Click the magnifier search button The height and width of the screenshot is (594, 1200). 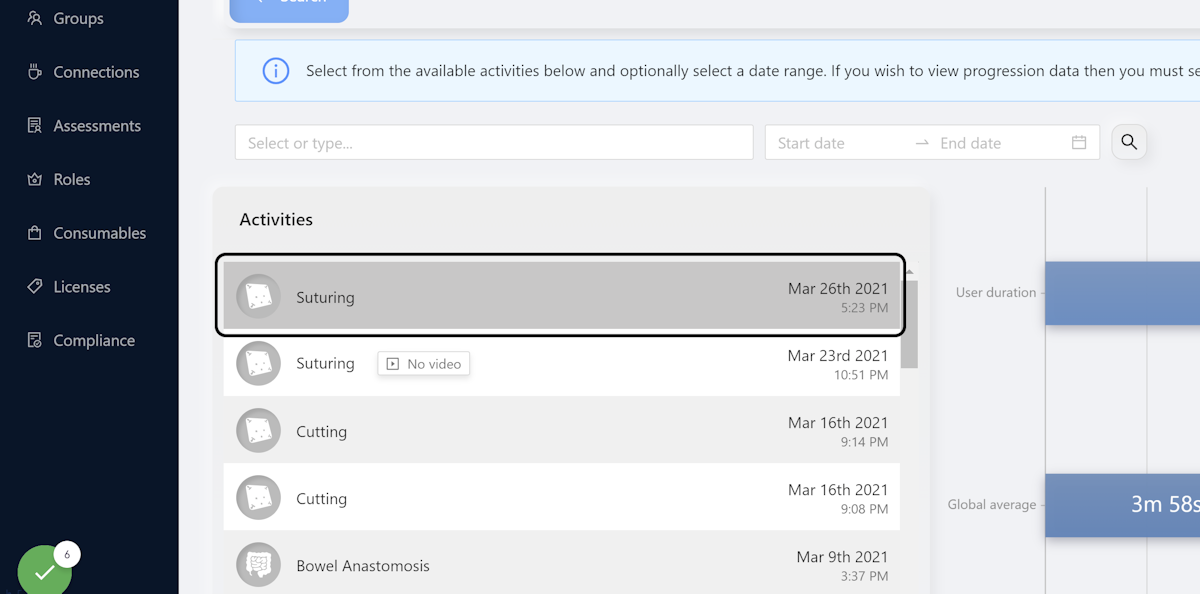[x=1129, y=142]
